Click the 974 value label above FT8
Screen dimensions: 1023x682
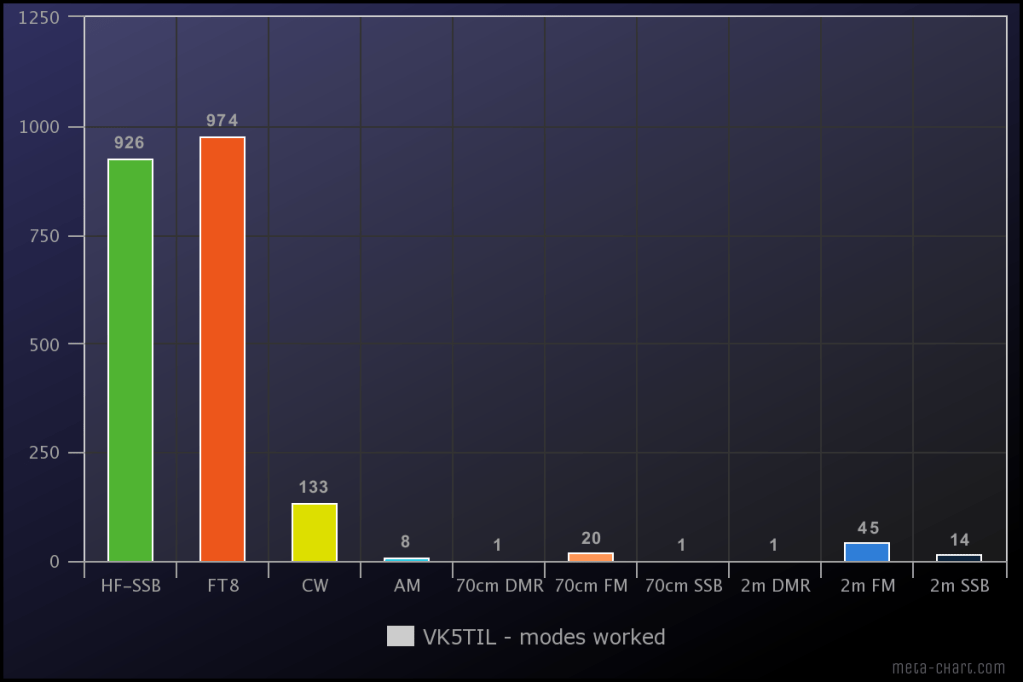(x=222, y=121)
